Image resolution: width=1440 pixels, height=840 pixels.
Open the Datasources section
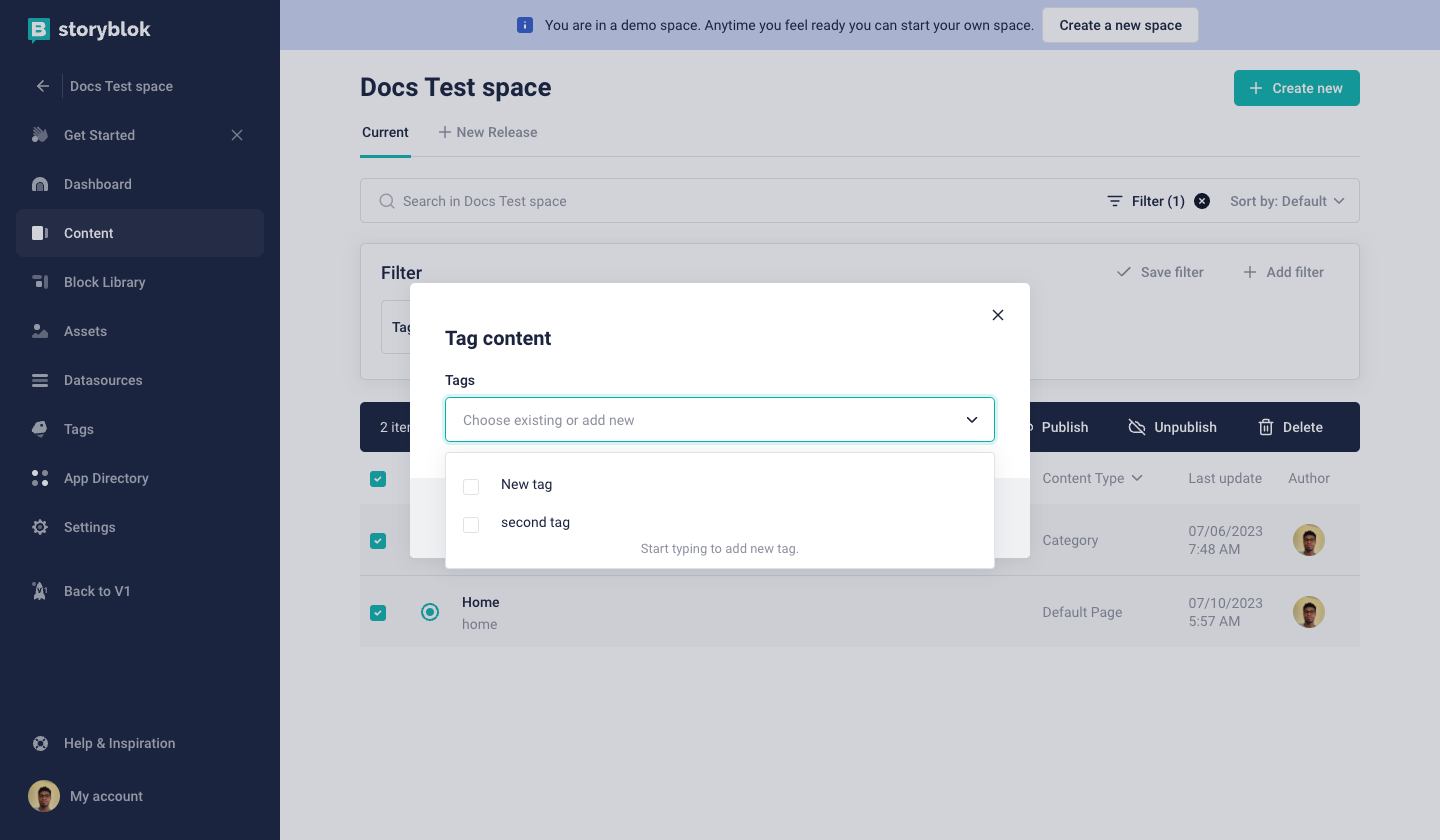coord(102,380)
